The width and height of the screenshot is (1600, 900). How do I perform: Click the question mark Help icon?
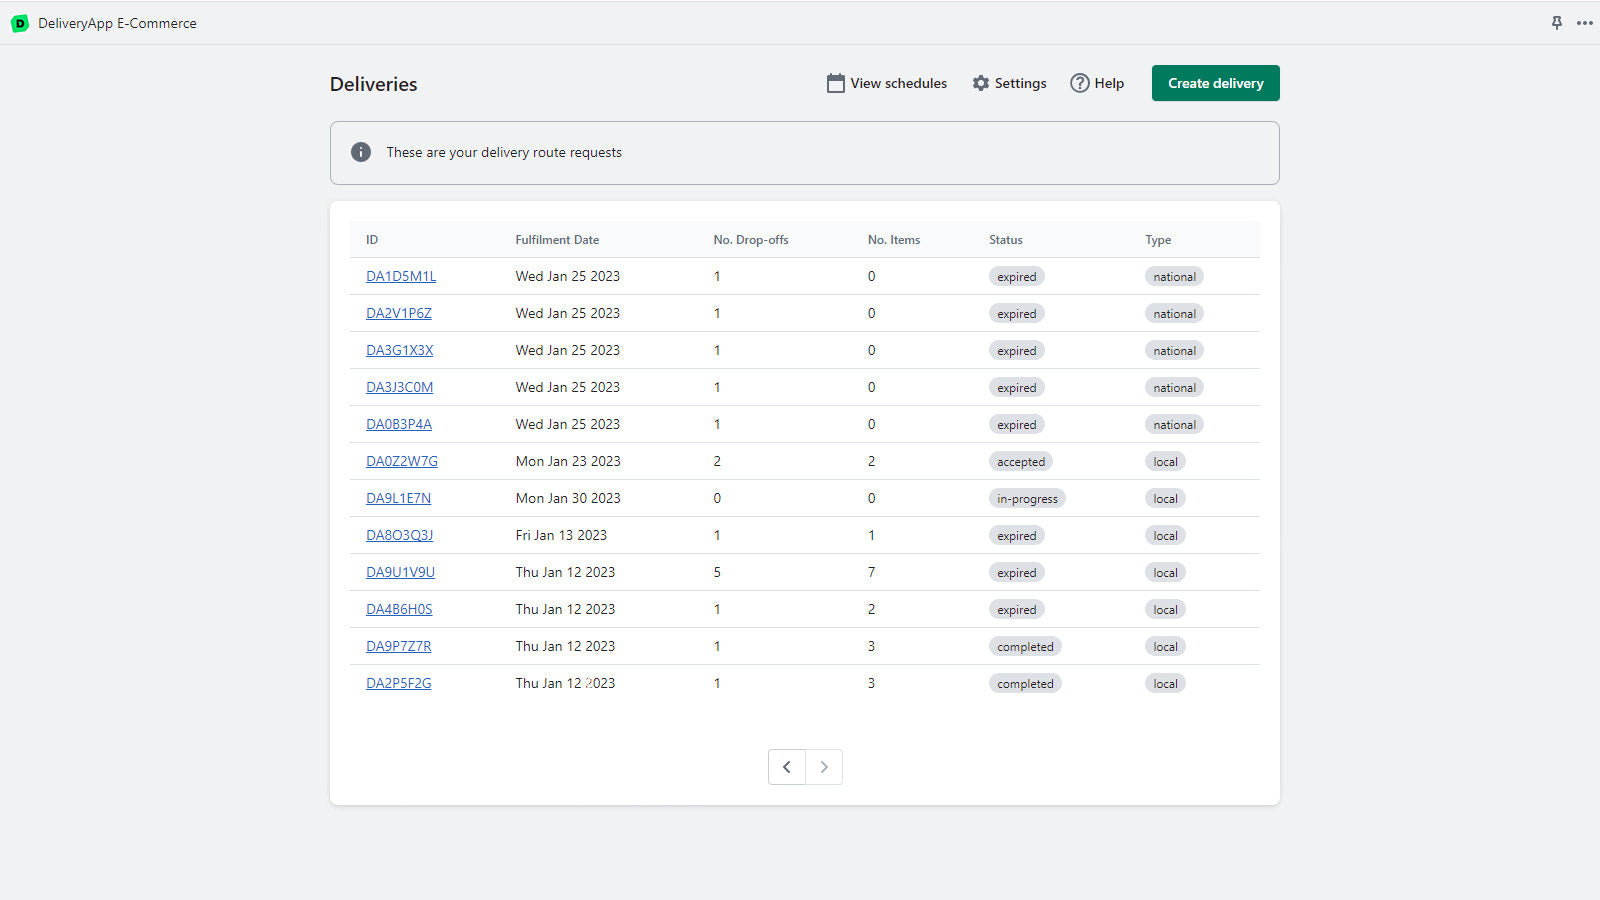1080,83
